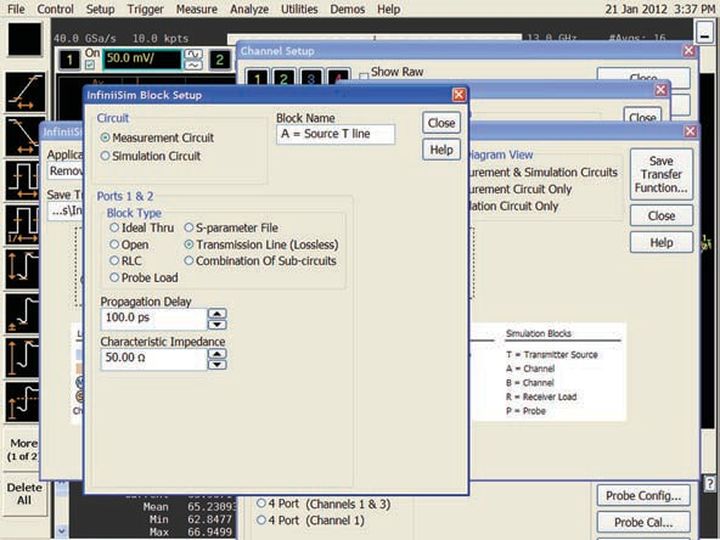Click the channel 1 button in main toolbar

(x=69, y=59)
